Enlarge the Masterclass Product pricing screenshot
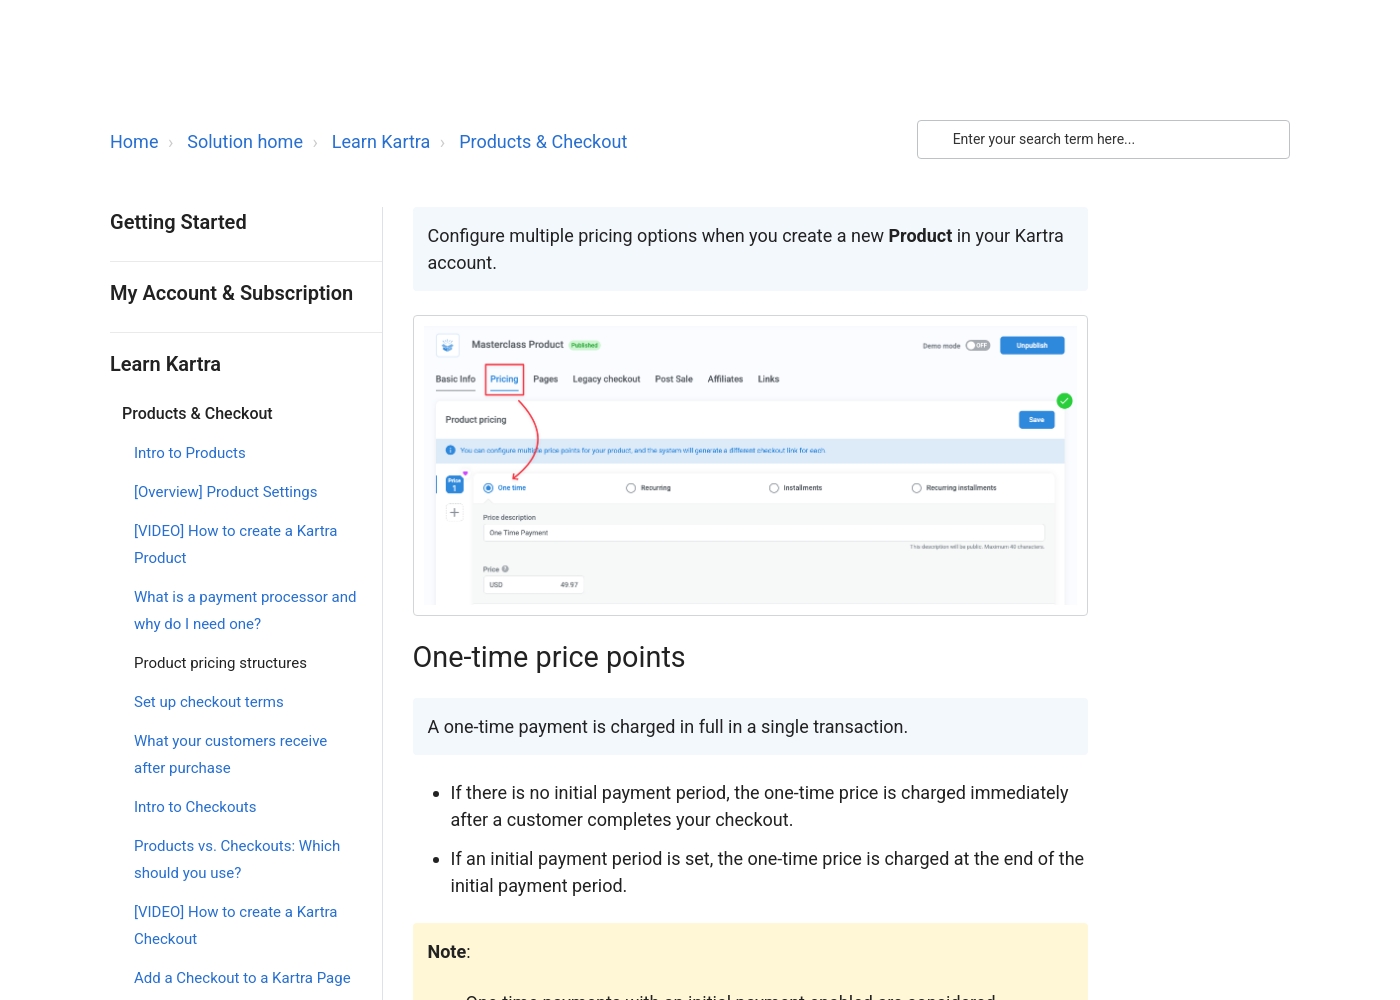The image size is (1400, 1000). [750, 466]
